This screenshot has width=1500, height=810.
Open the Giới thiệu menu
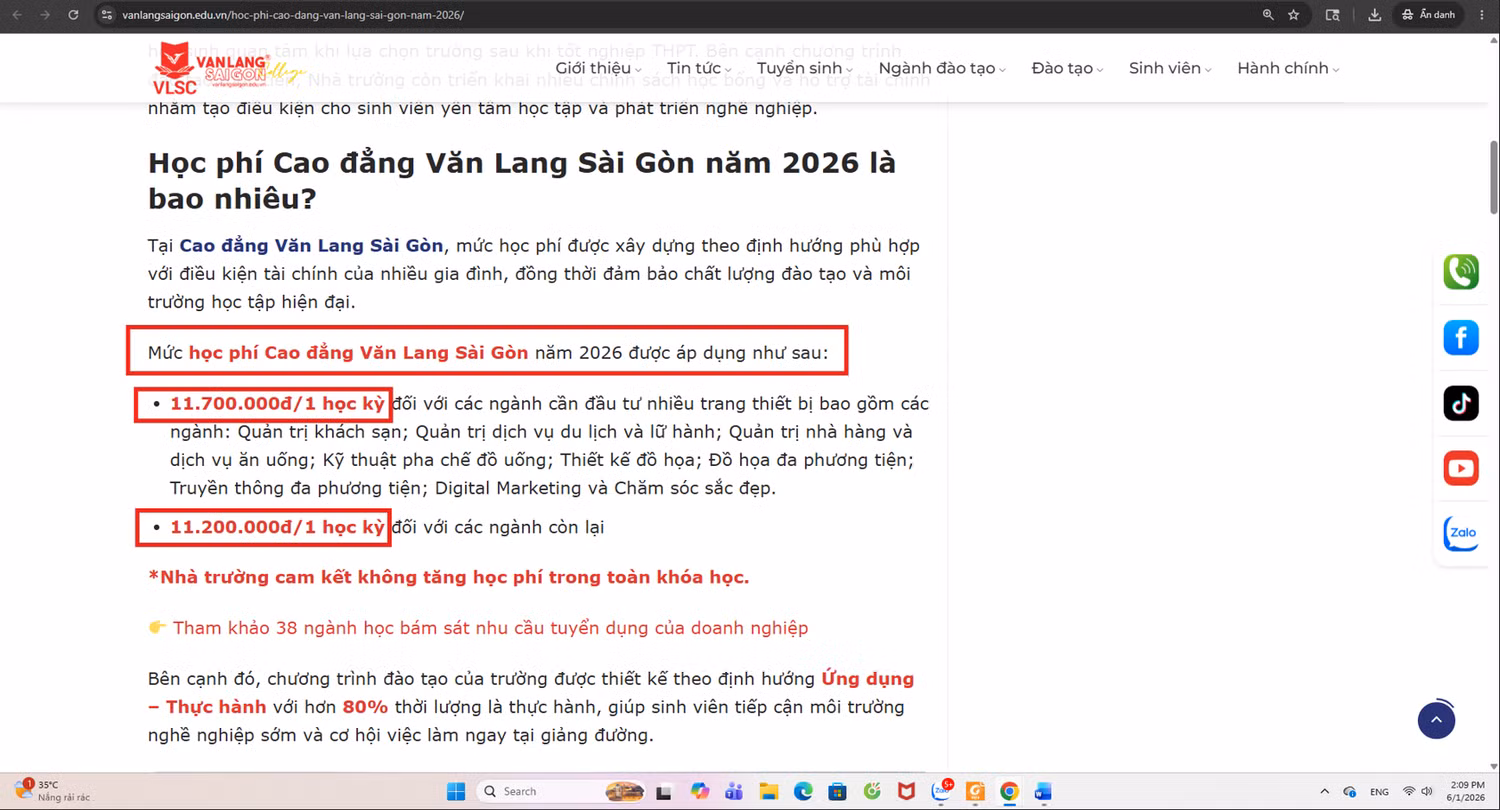tap(593, 68)
